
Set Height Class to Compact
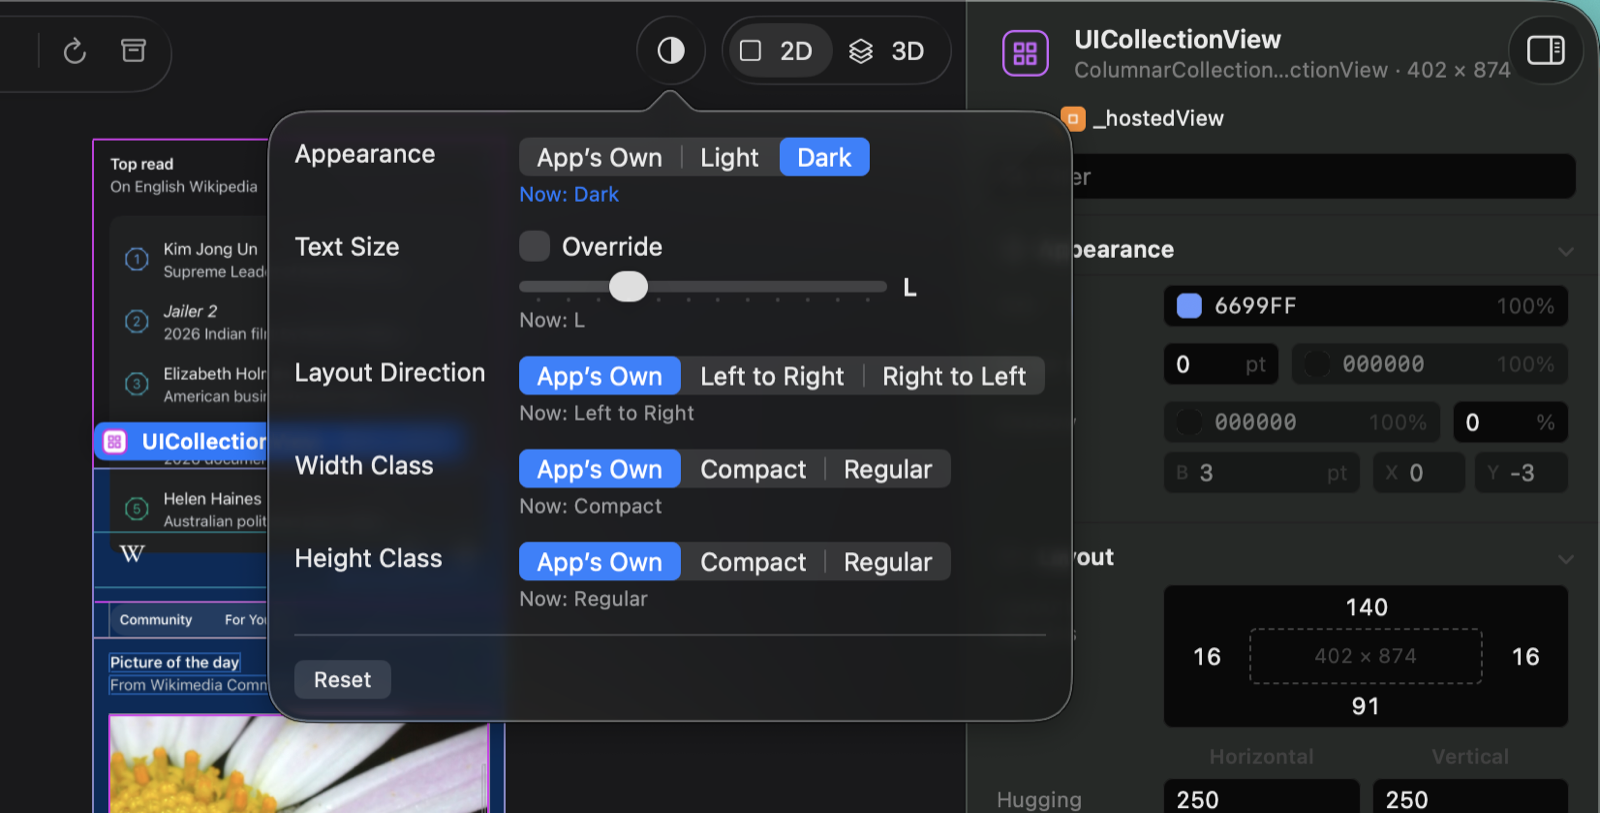point(753,563)
